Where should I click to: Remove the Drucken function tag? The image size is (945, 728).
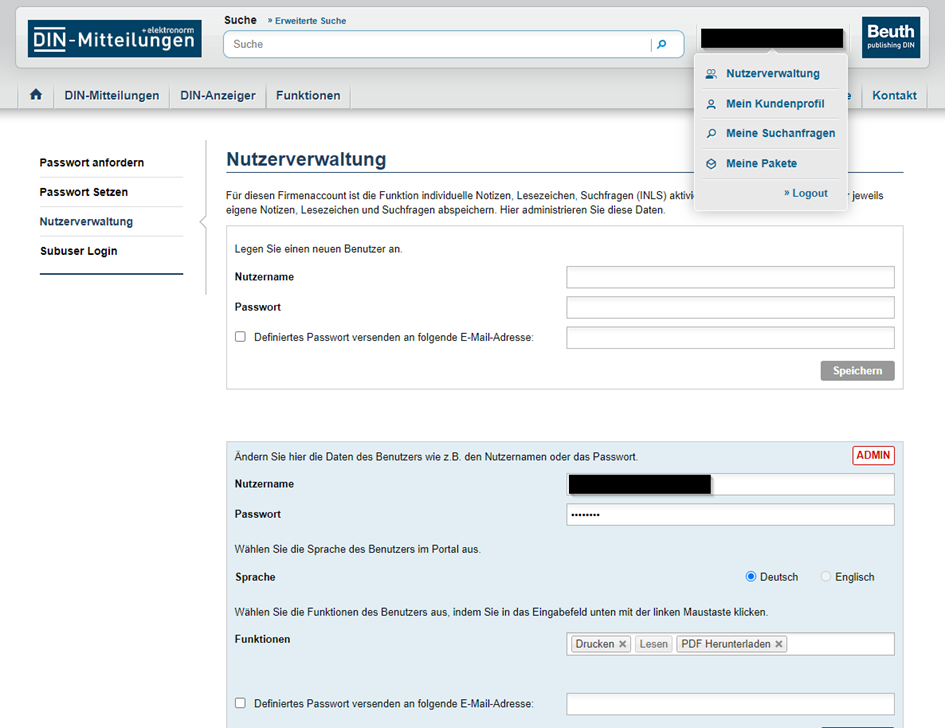click(622, 644)
